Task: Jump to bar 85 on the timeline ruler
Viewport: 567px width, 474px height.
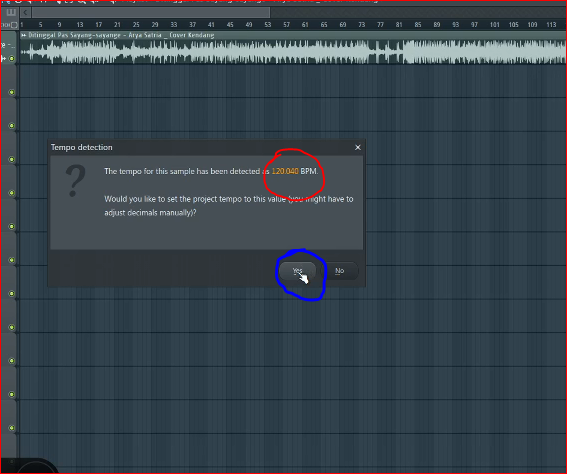Action: point(418,25)
